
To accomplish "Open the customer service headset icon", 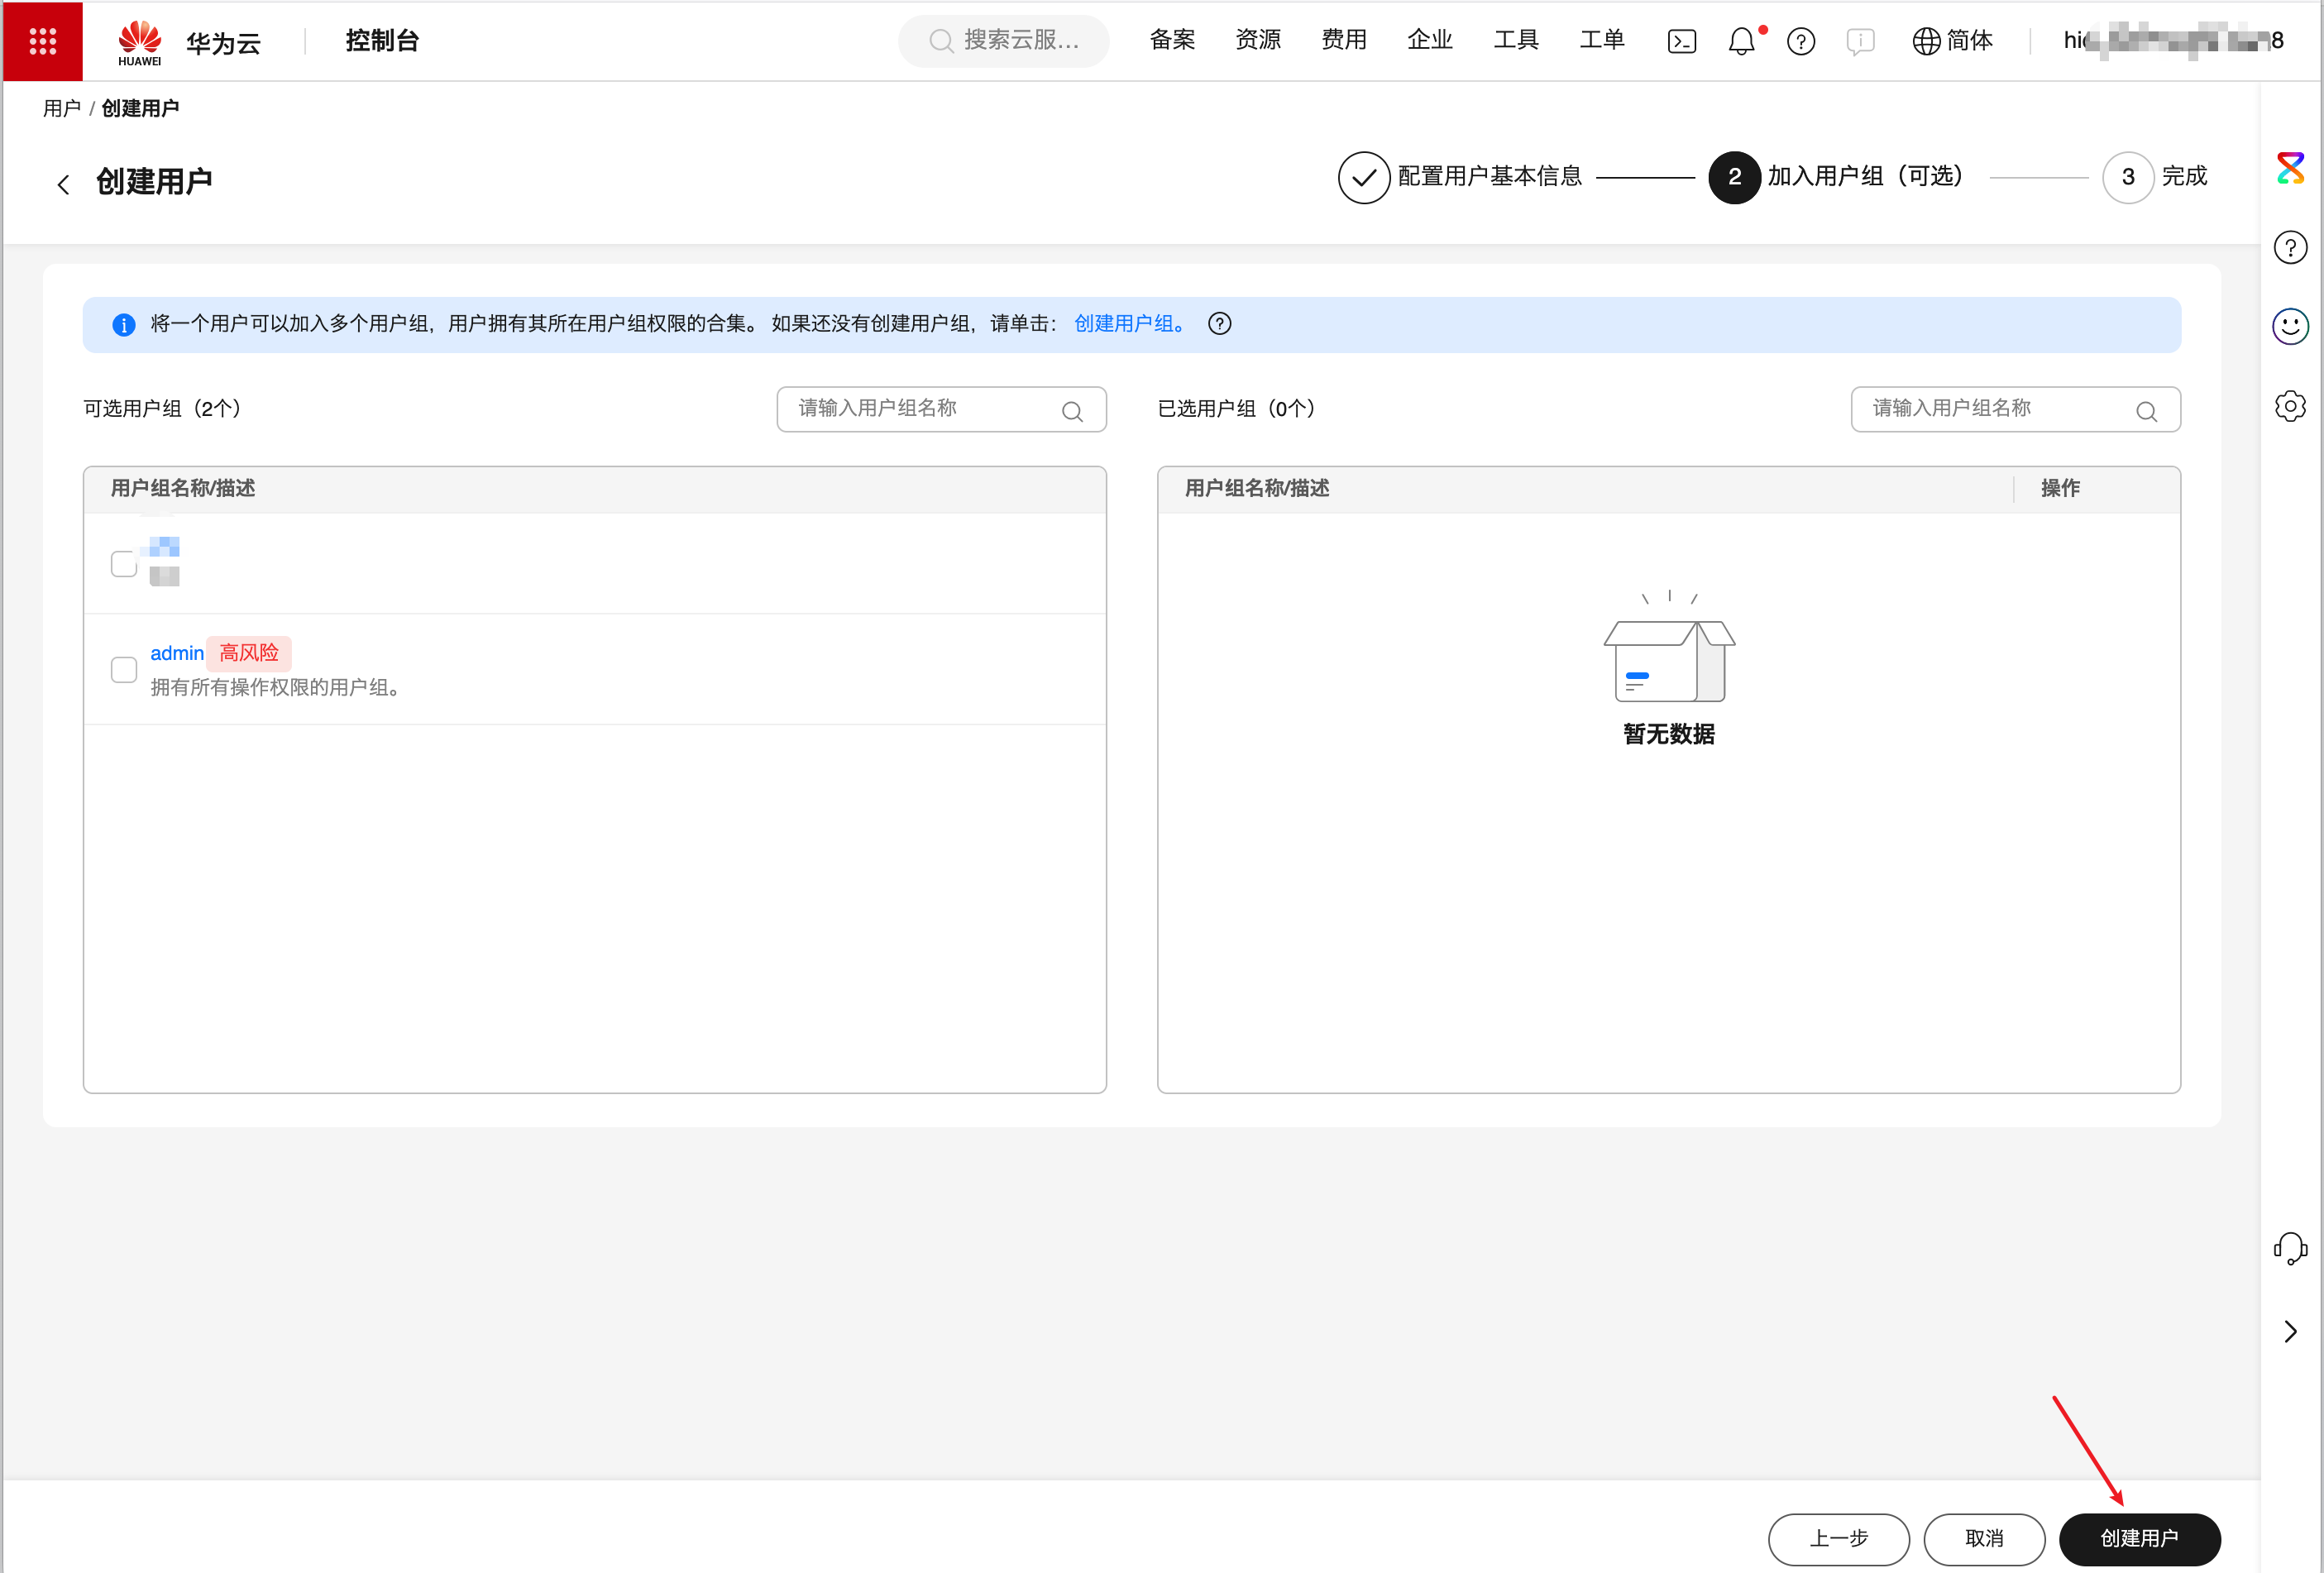I will click(2290, 1248).
